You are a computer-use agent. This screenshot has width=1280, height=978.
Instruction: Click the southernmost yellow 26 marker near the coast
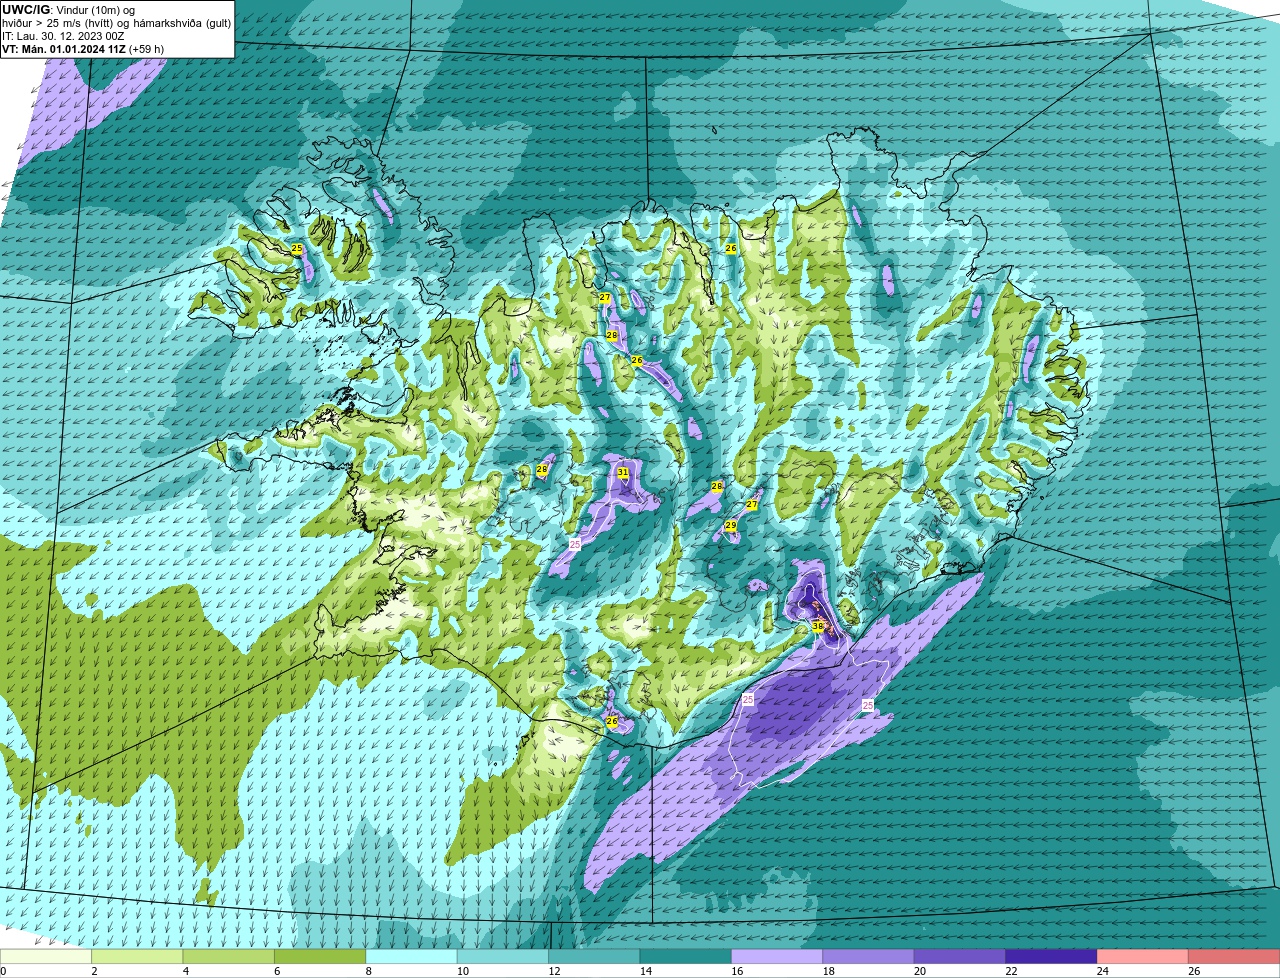(x=612, y=721)
